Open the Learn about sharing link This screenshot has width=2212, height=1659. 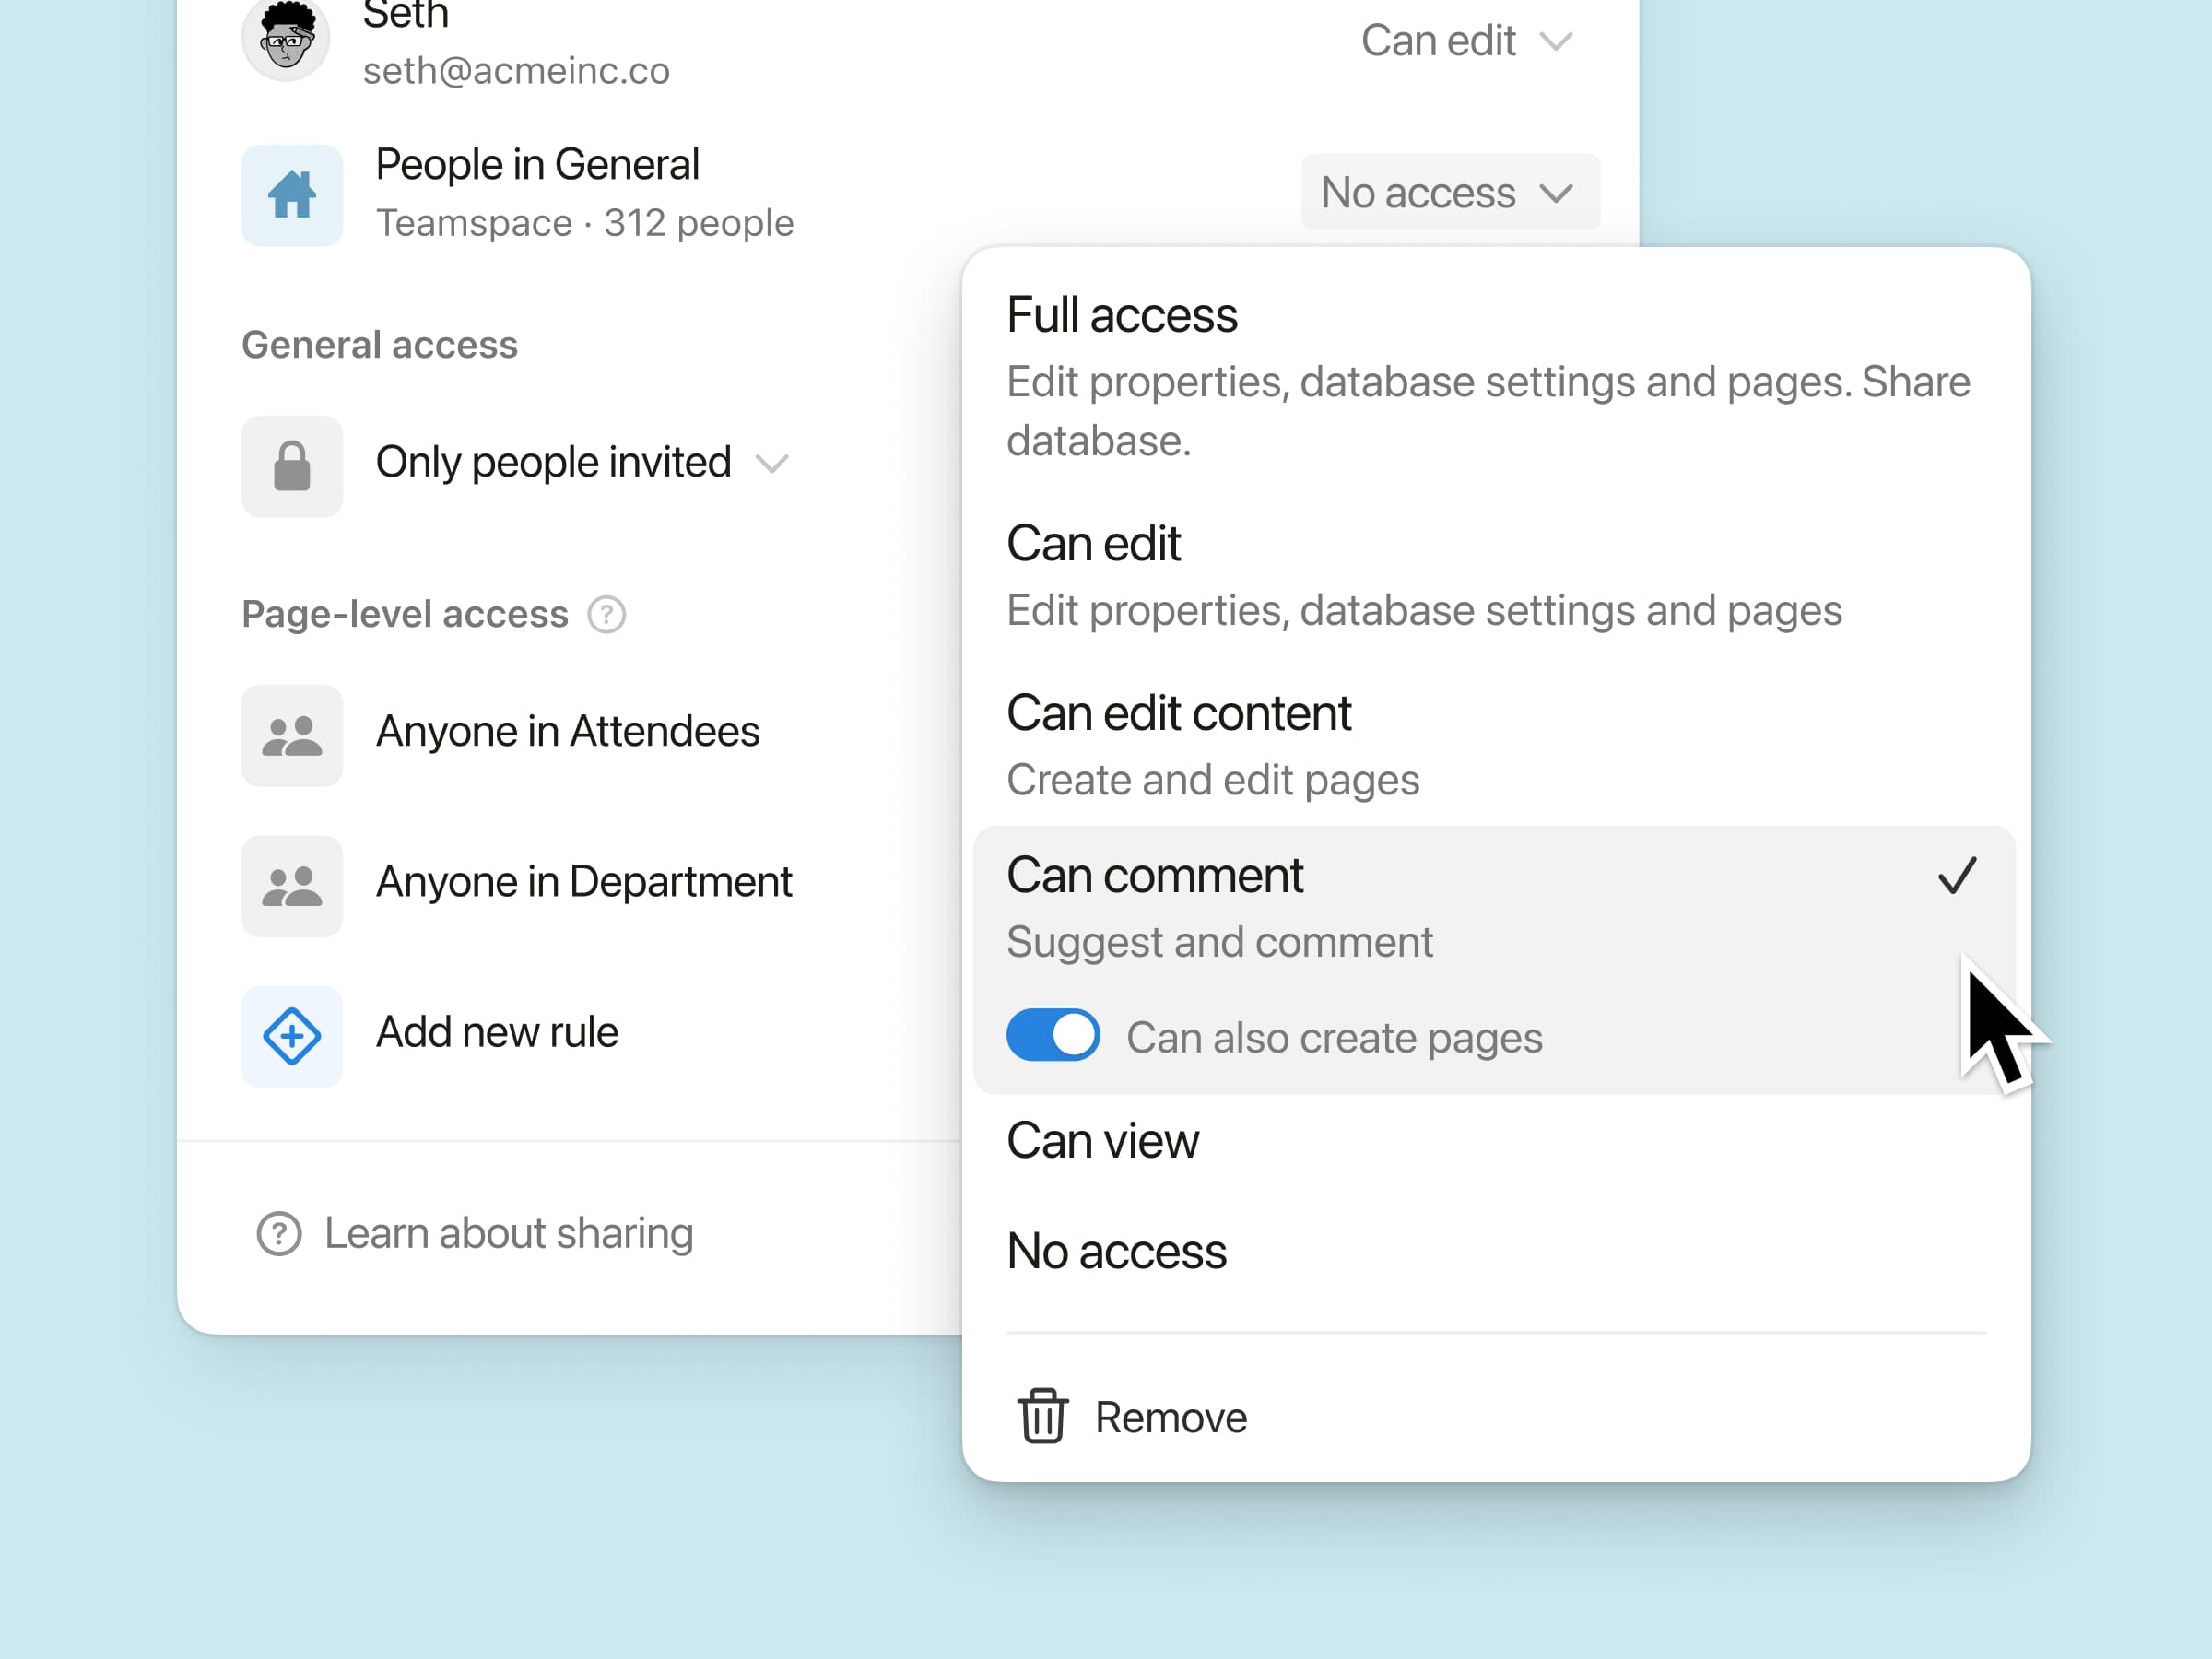click(508, 1233)
